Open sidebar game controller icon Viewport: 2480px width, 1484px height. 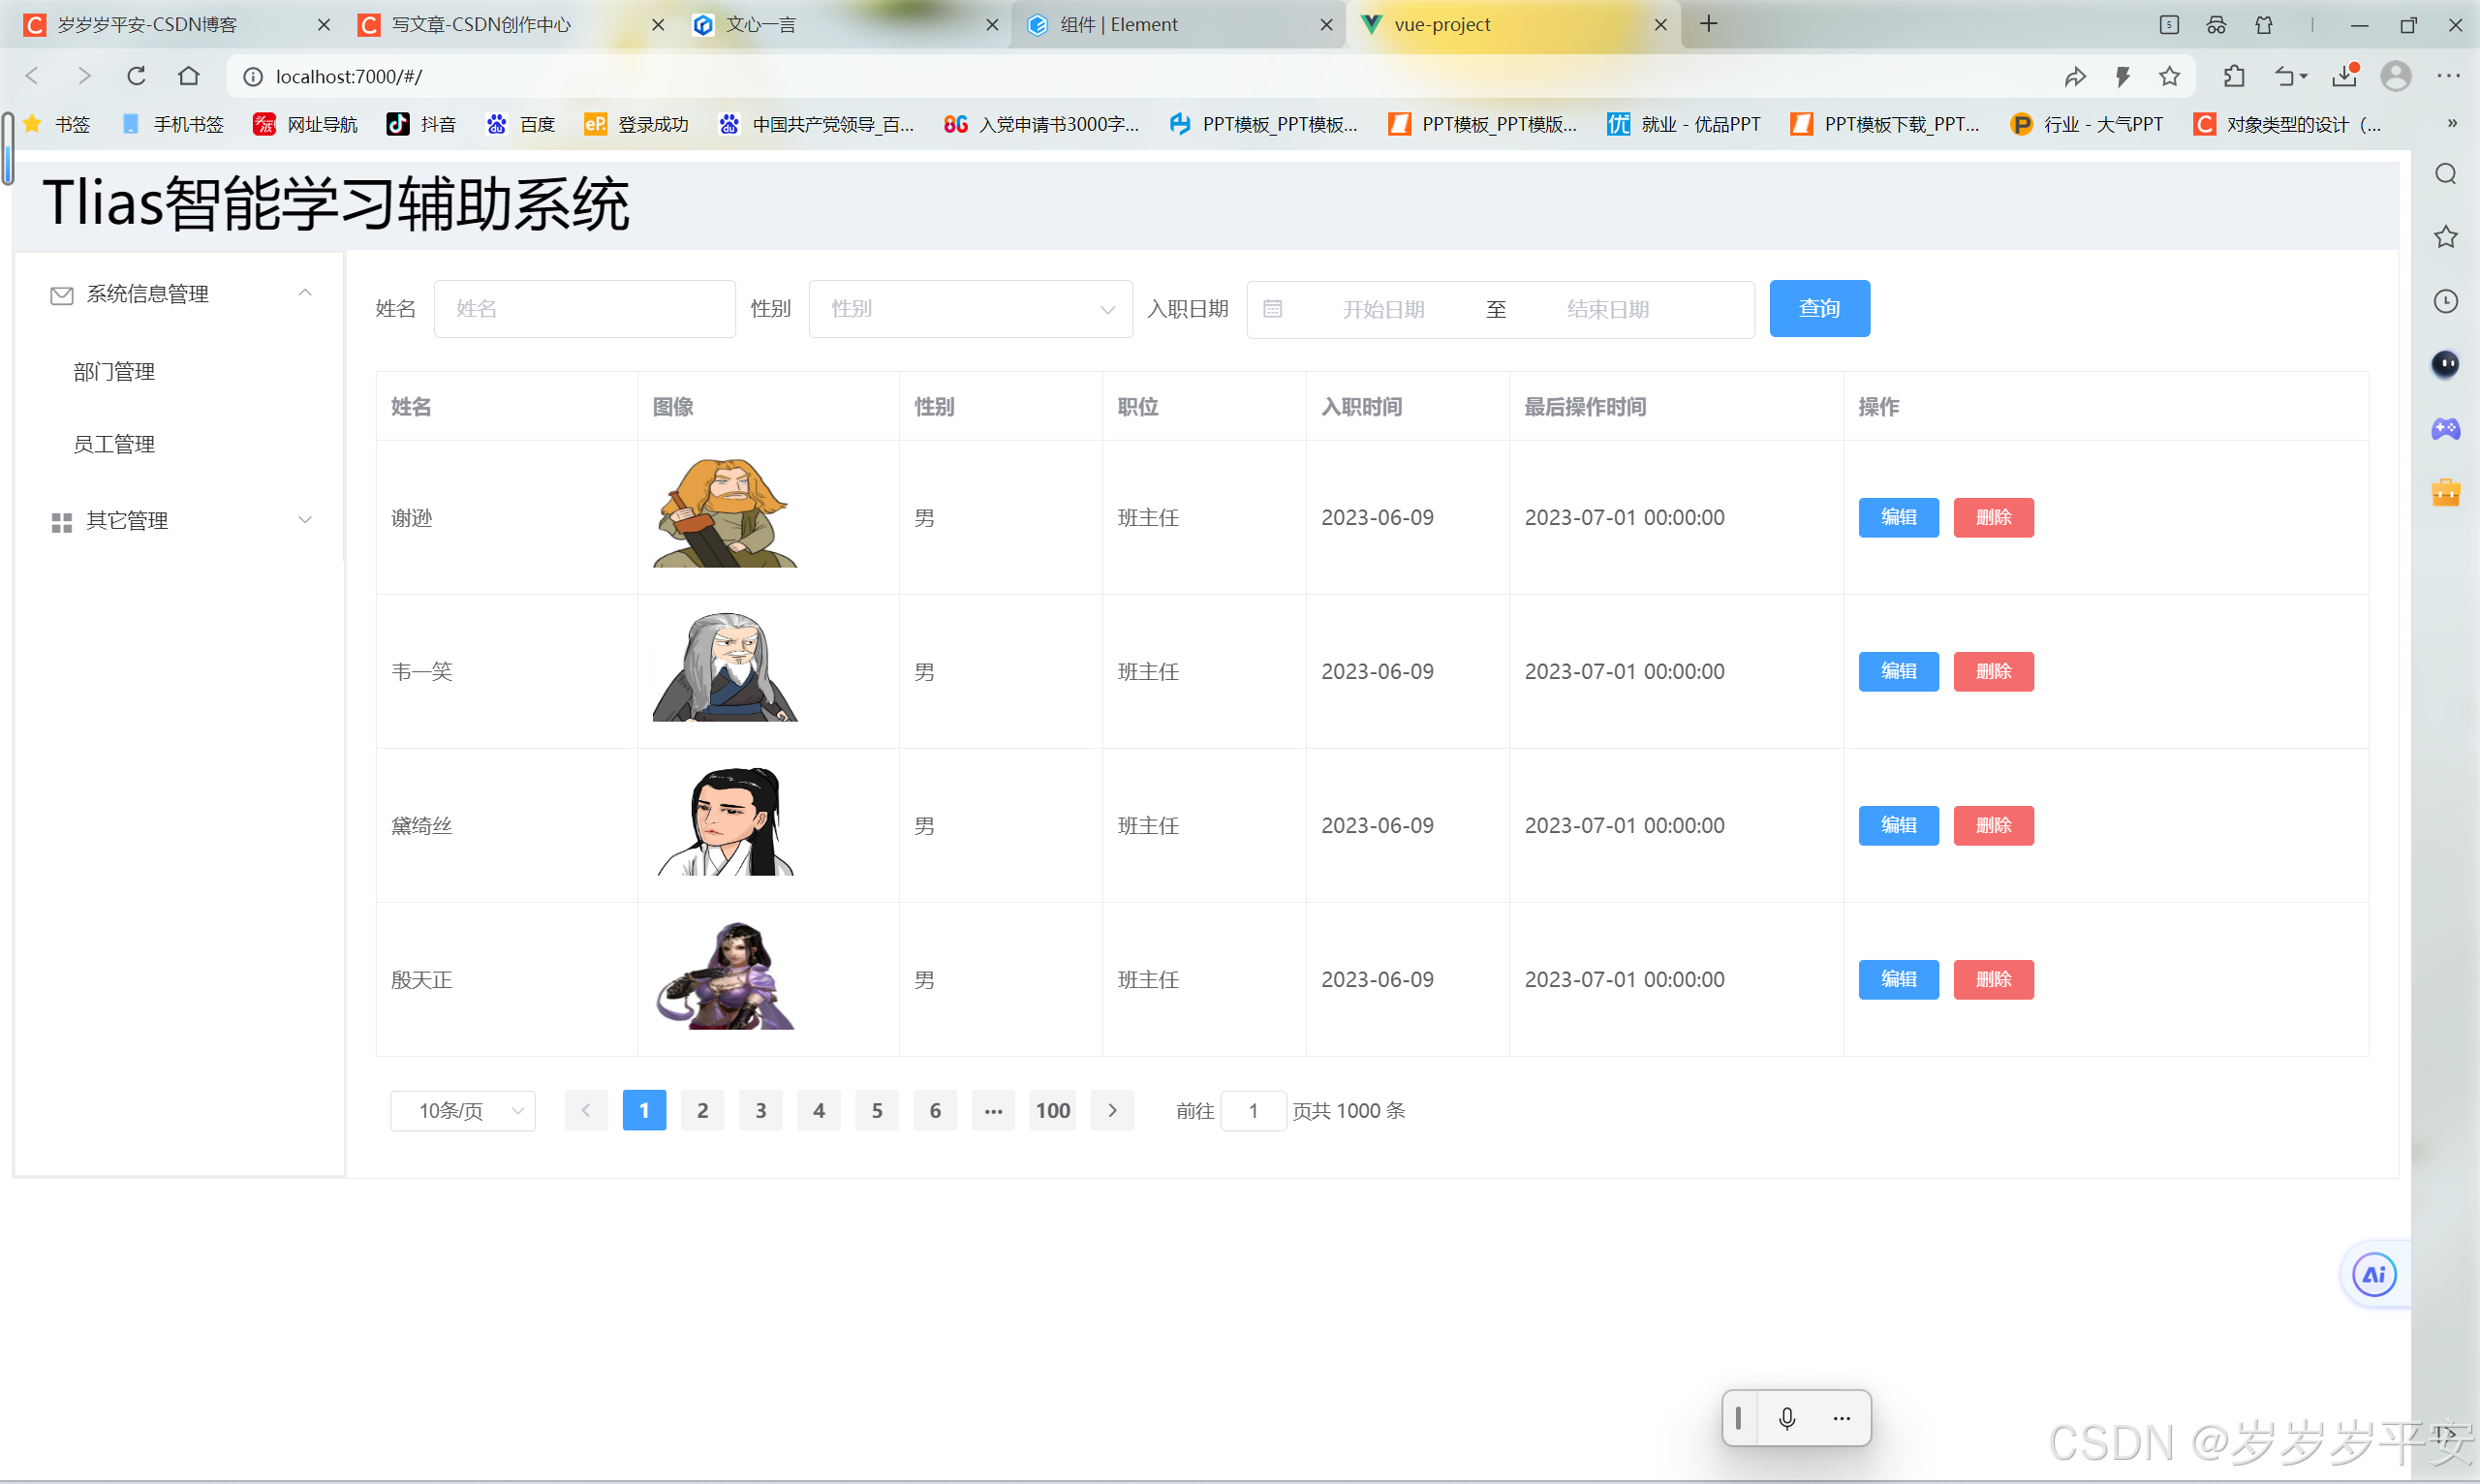tap(2446, 429)
